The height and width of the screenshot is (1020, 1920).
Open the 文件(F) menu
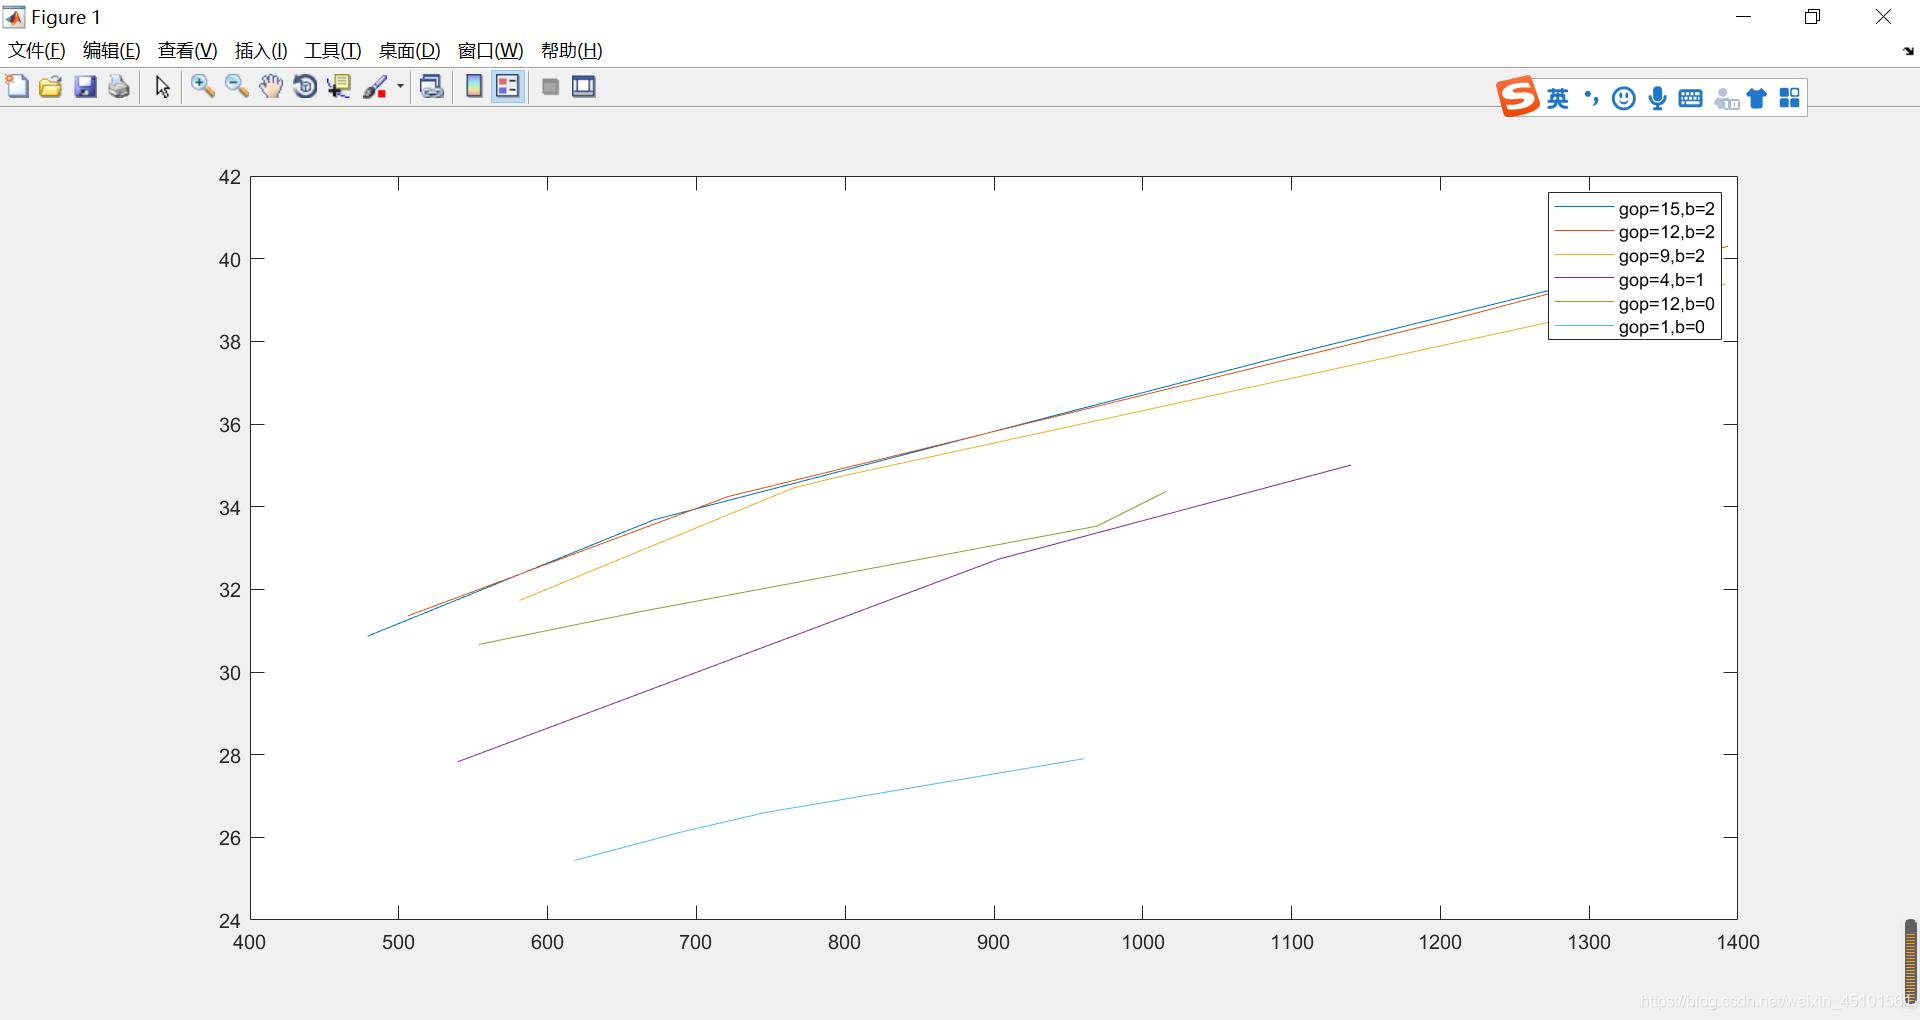tap(37, 51)
